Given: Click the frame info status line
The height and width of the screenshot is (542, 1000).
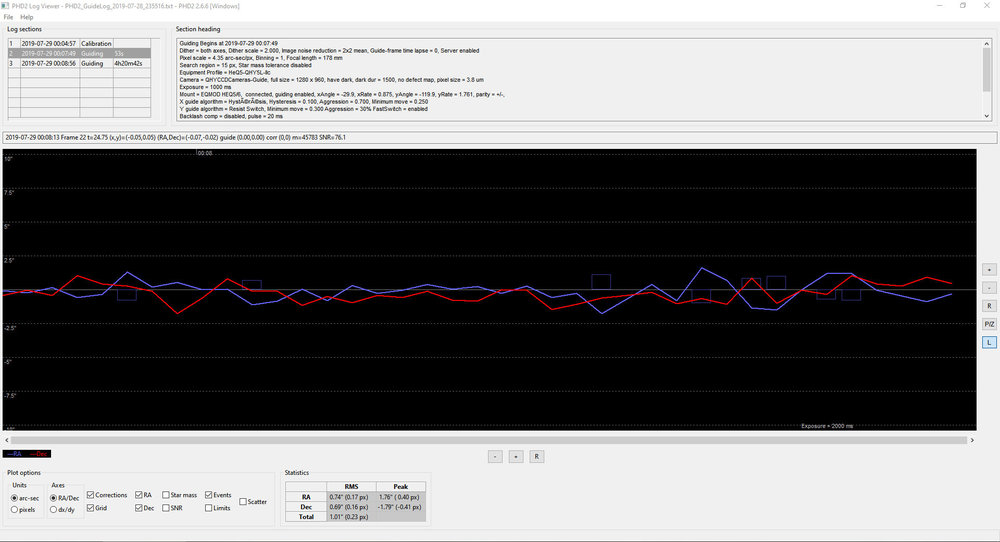Looking at the screenshot, I should coord(500,137).
